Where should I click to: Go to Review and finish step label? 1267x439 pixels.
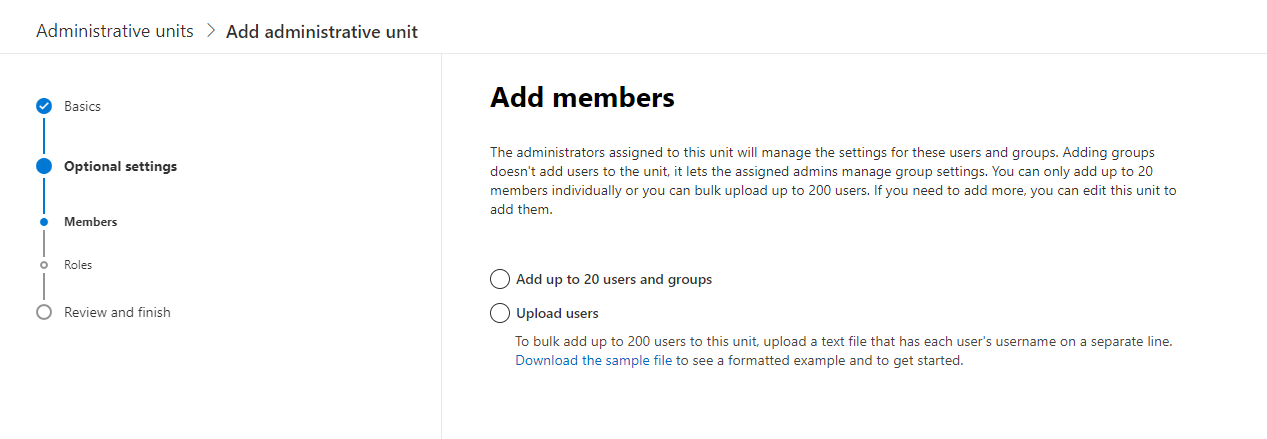[117, 312]
